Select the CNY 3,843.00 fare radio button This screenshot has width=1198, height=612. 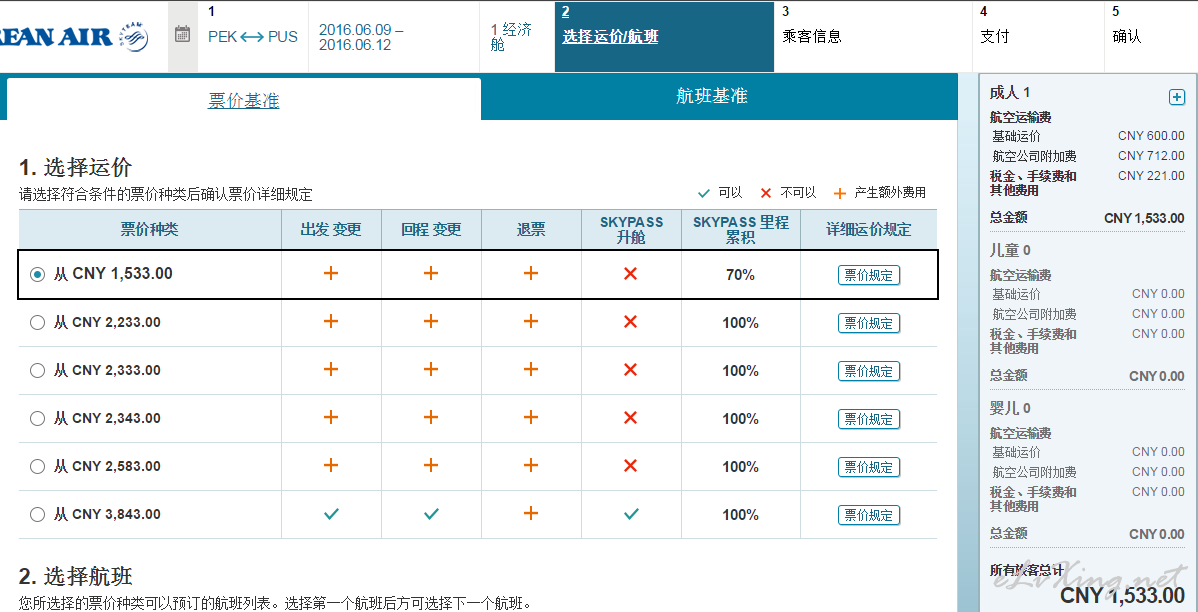point(37,514)
